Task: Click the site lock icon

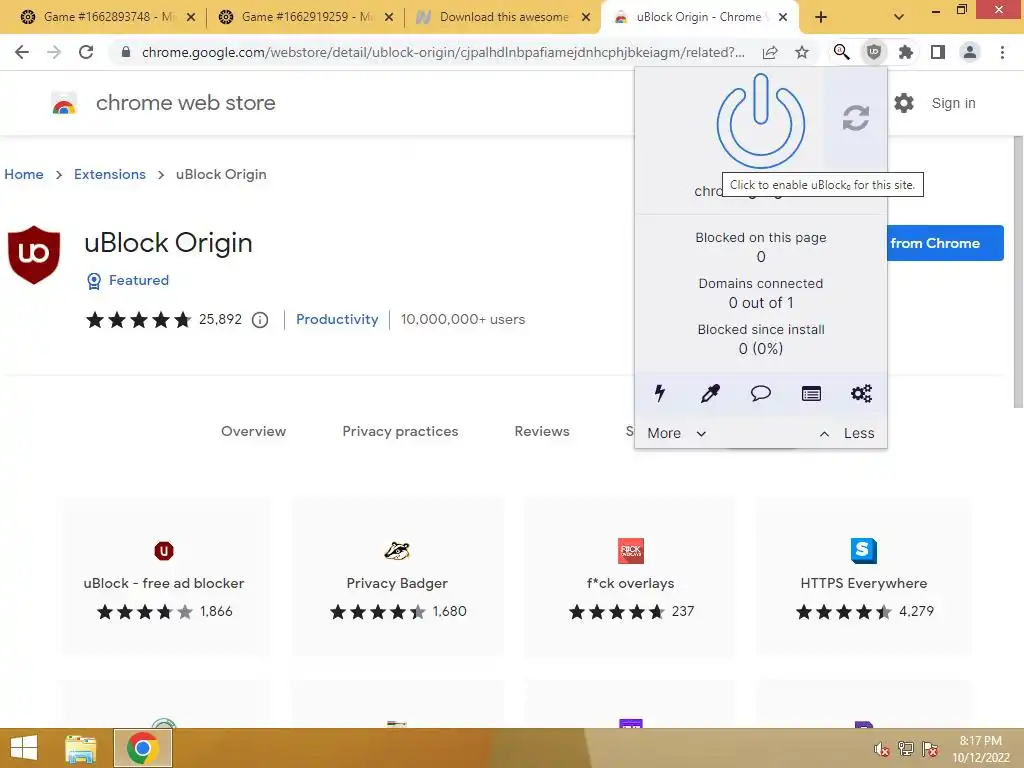Action: pyautogui.click(x=126, y=52)
